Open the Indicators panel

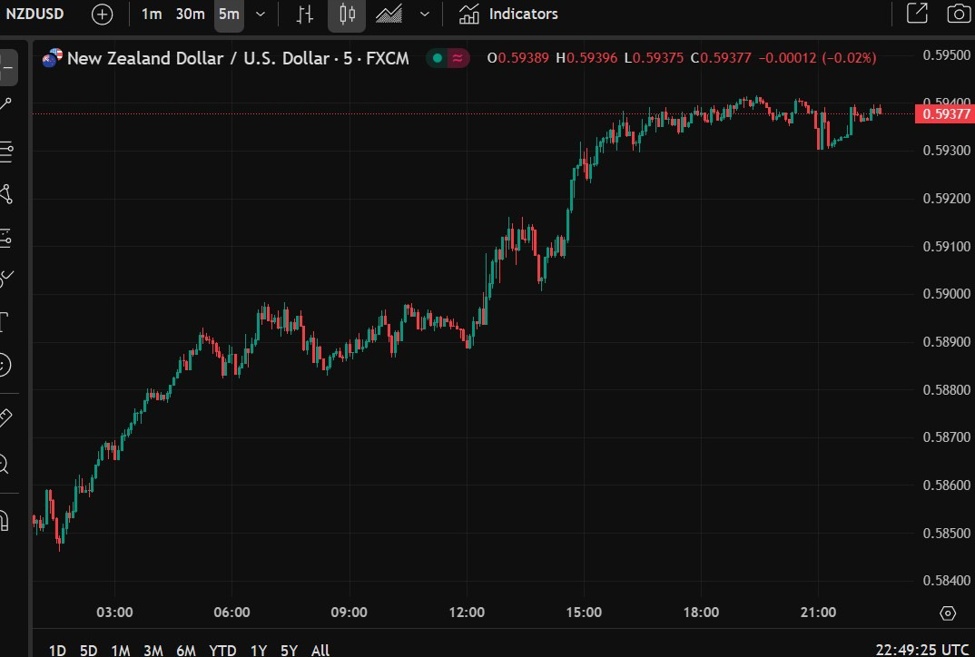click(x=508, y=14)
